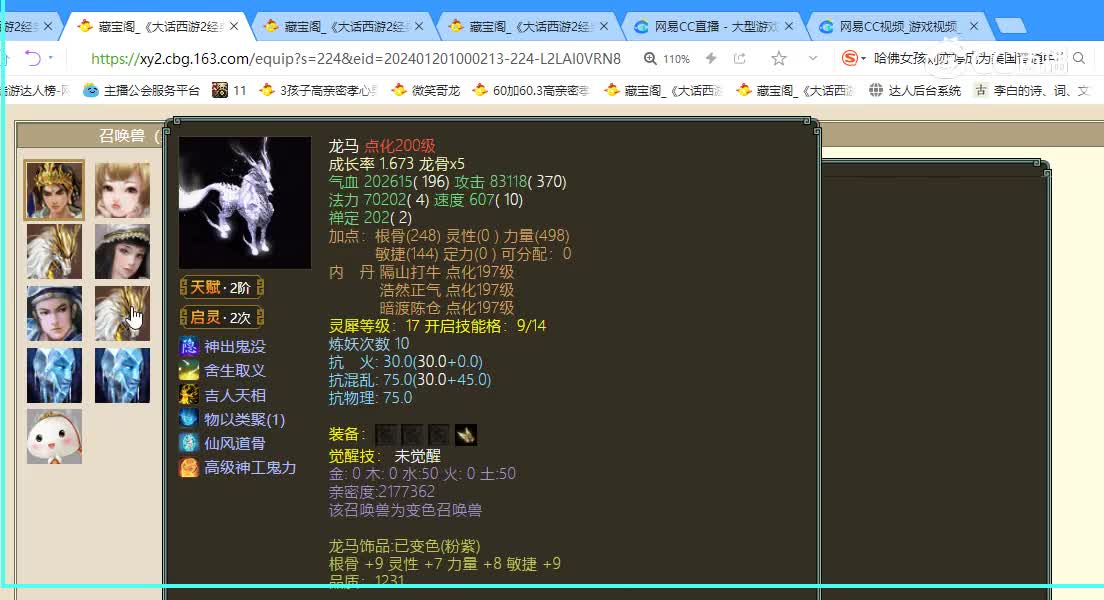Click the 舍生取义 skill icon
Screen dimensions: 1104x600
[189, 370]
